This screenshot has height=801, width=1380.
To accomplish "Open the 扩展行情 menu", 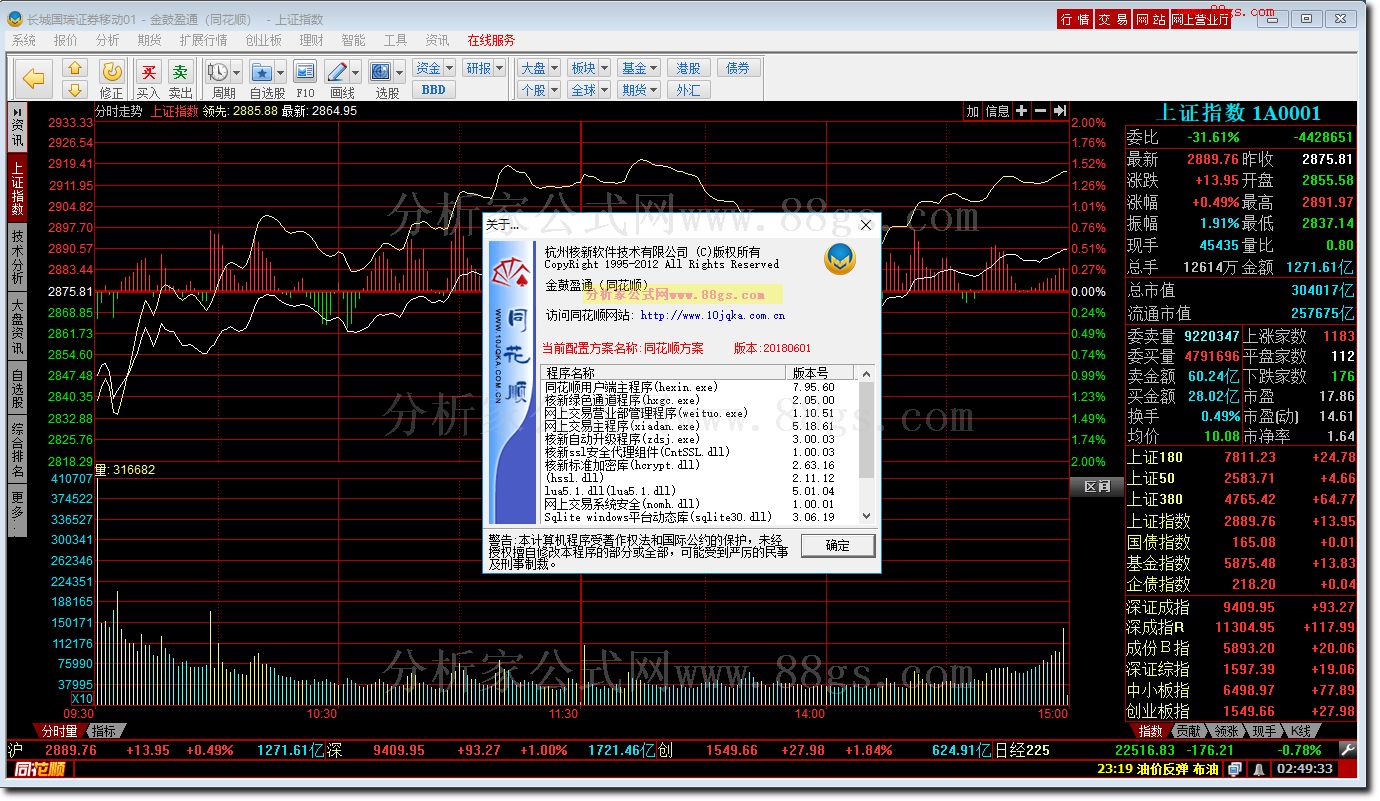I will coord(203,40).
